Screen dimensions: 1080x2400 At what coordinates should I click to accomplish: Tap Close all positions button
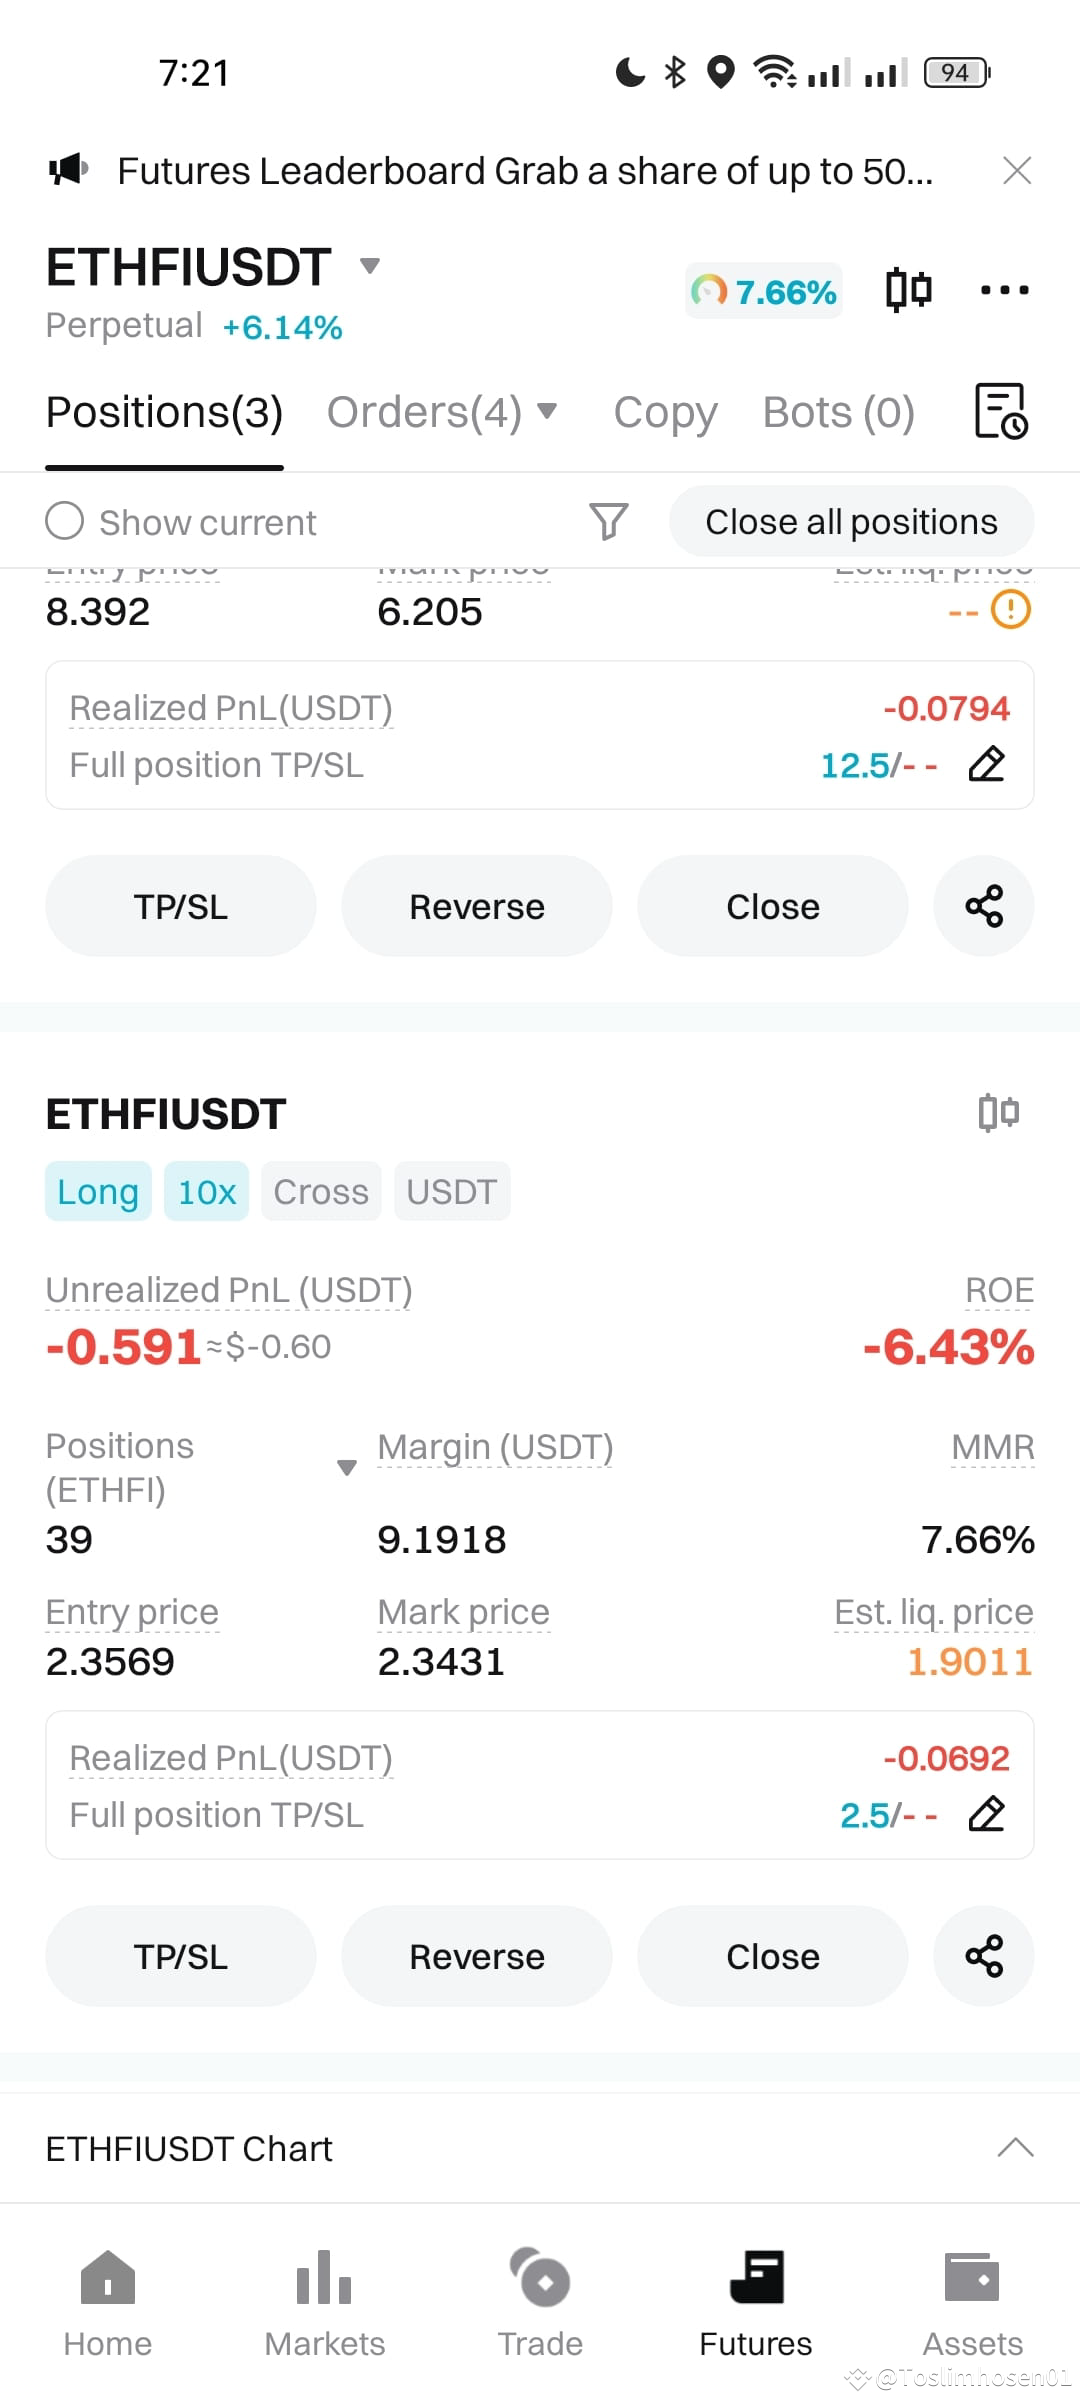(852, 521)
